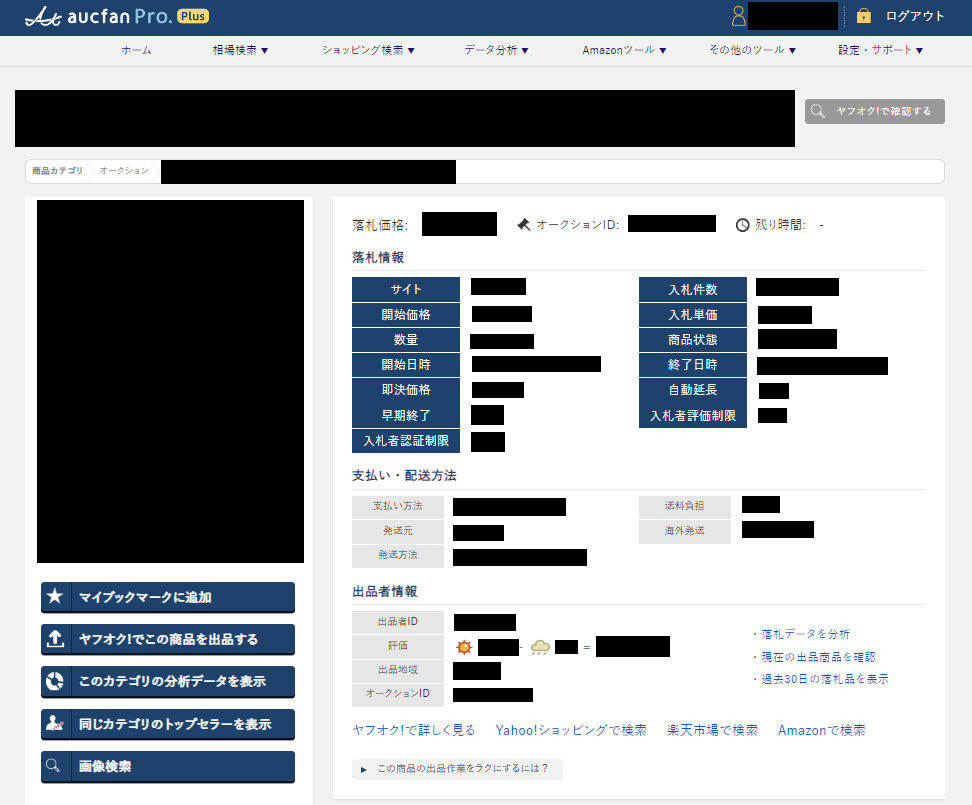This screenshot has height=805, width=972.
Task: Click the user account person icon
Action: point(738,16)
